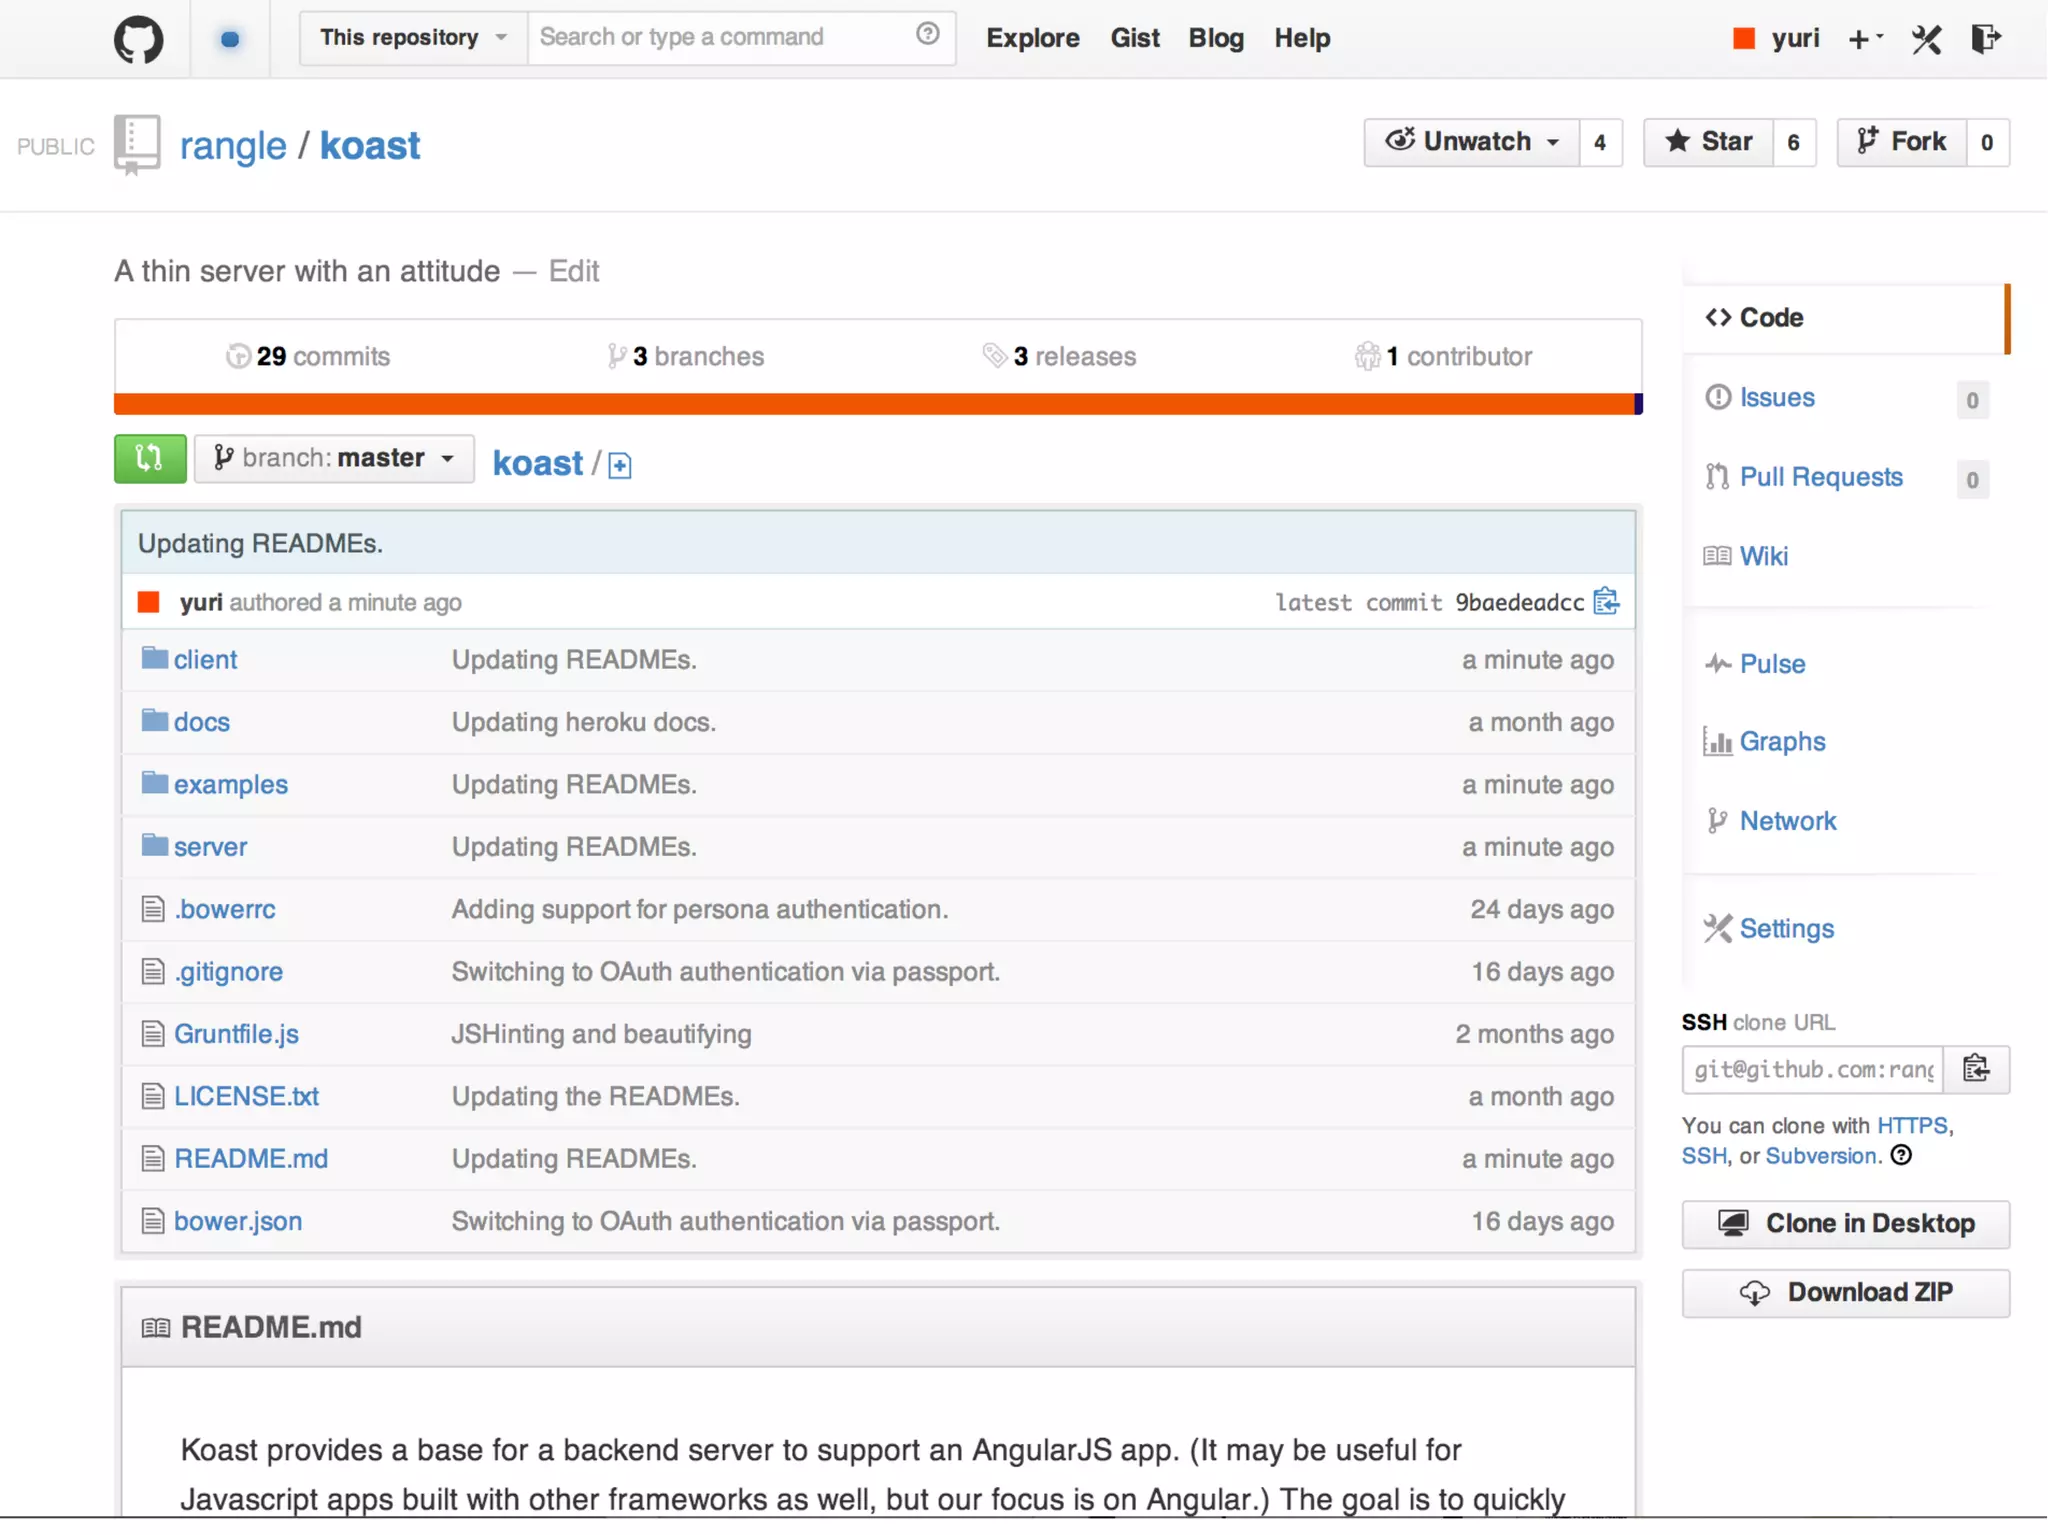
Task: Click the GitHub octocat logo
Action: tap(138, 40)
